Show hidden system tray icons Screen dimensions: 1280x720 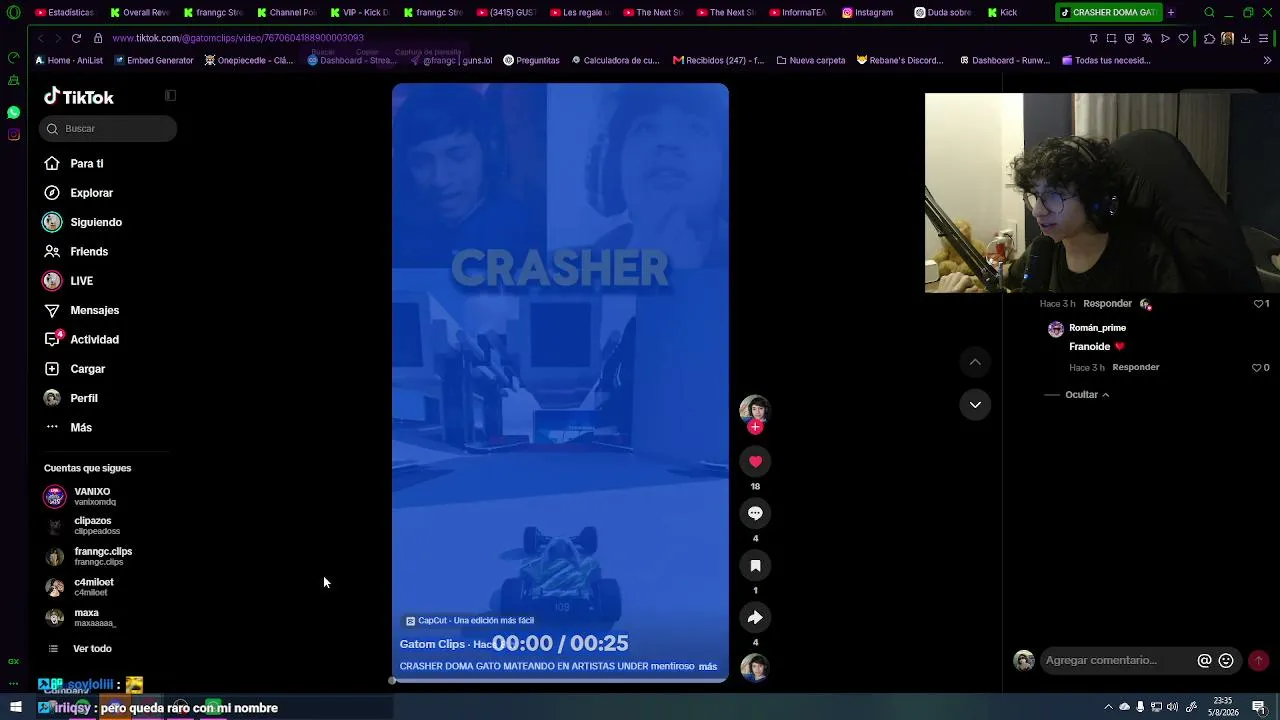pyautogui.click(x=1108, y=707)
